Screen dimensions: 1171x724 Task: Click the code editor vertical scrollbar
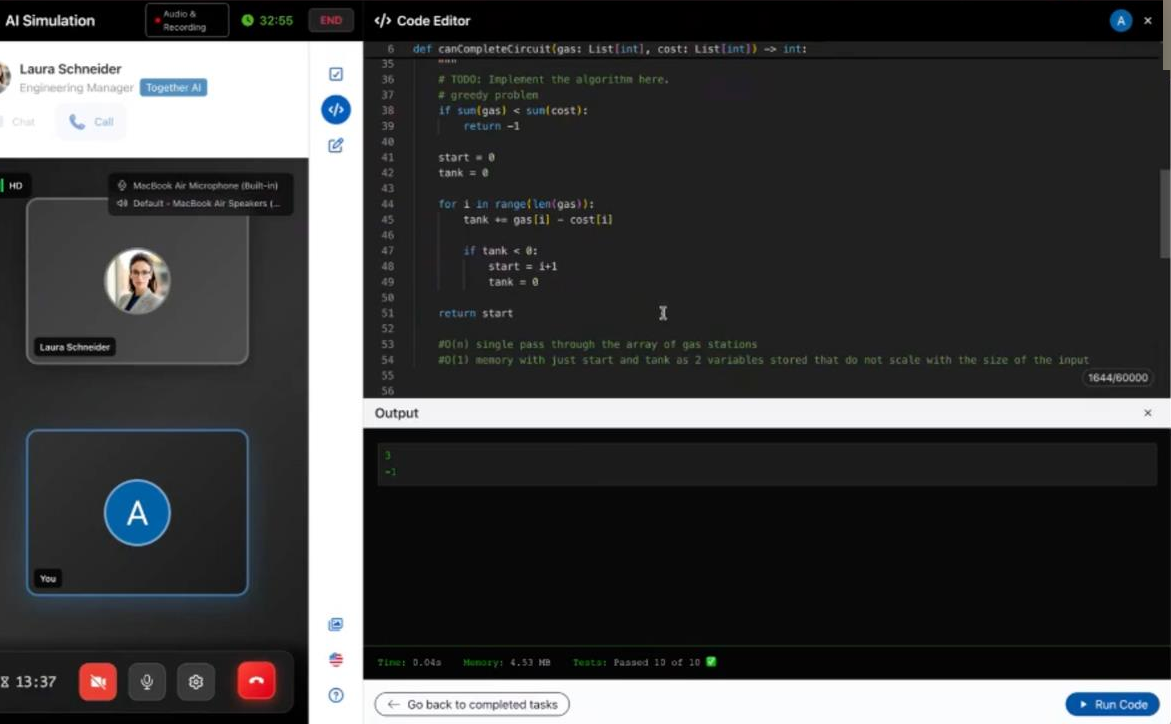tap(1165, 214)
